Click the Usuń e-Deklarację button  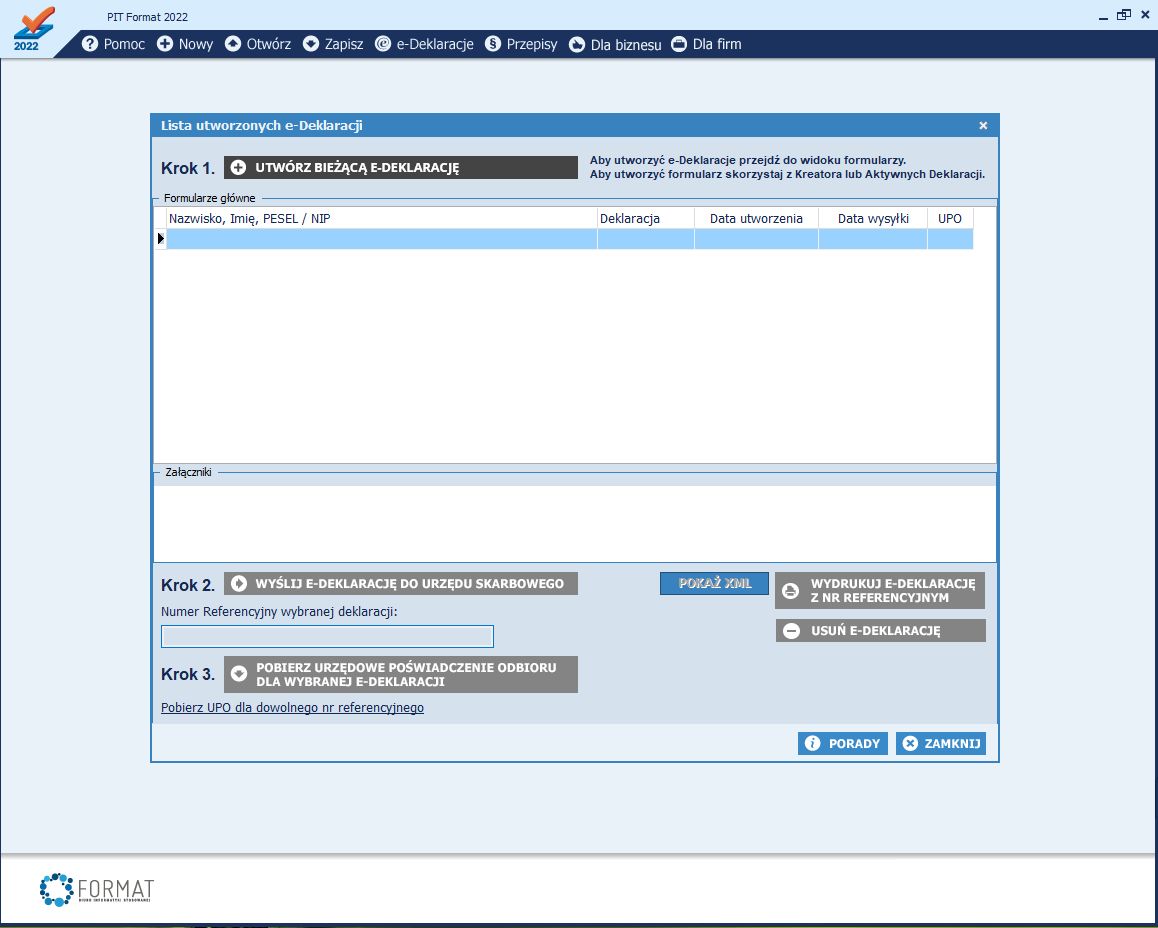pos(880,630)
